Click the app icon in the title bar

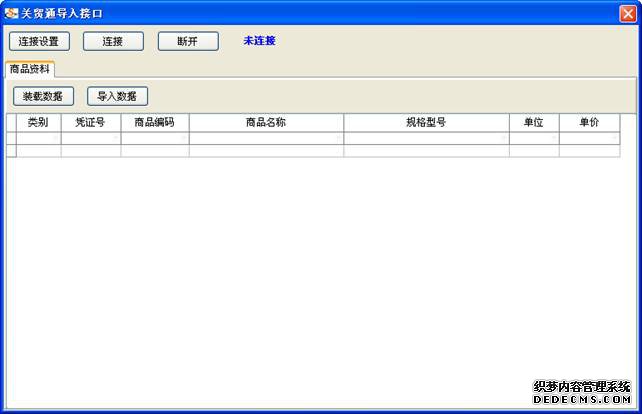tap(11, 13)
